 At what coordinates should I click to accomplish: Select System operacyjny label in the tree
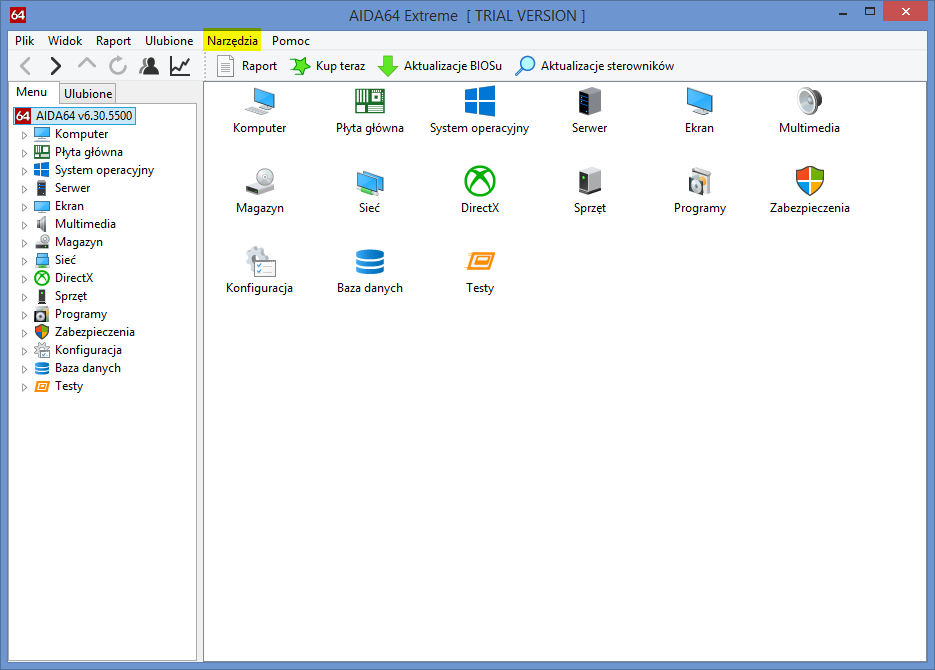104,170
